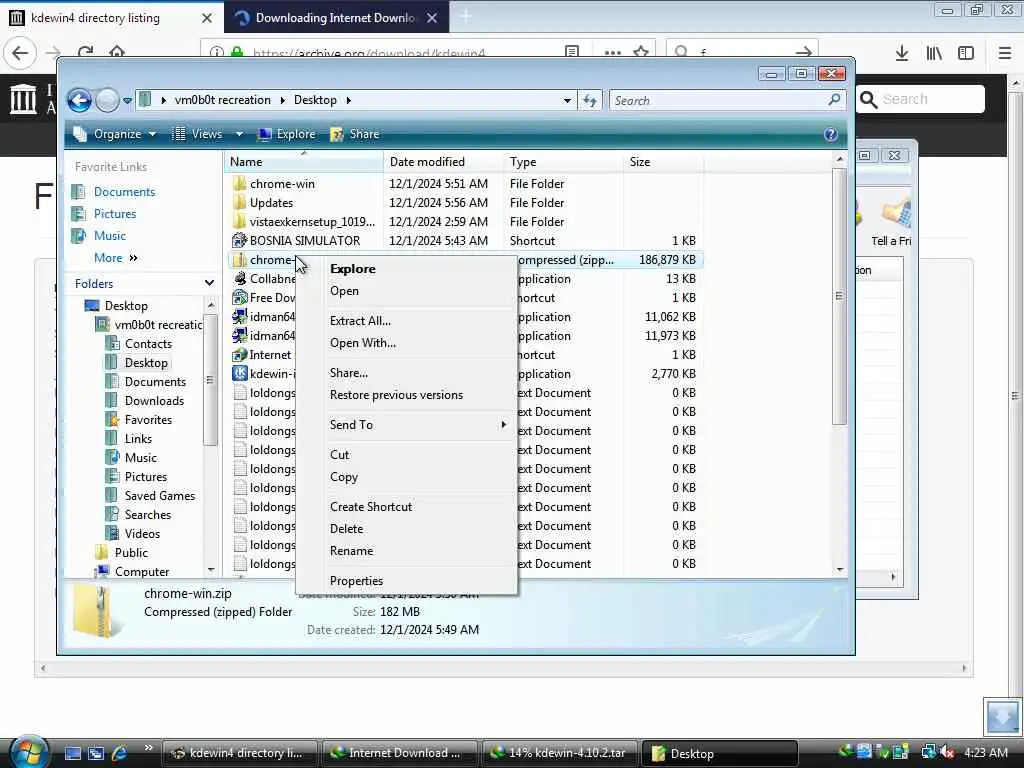Select the BOSNIA SIMULATOR shortcut icon
The height and width of the screenshot is (768, 1024).
(x=240, y=240)
